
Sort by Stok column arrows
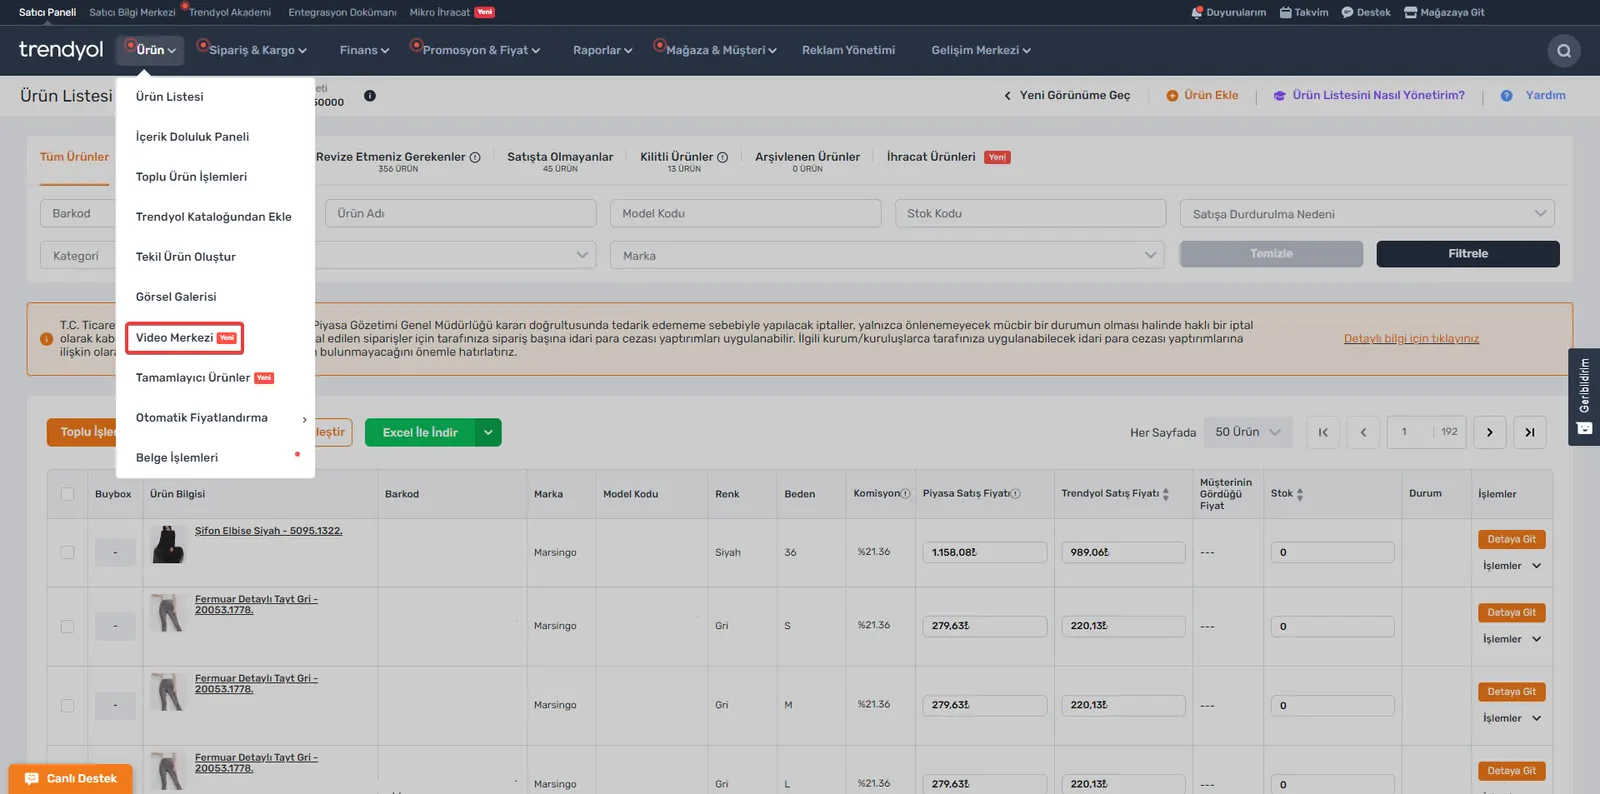tap(1300, 494)
